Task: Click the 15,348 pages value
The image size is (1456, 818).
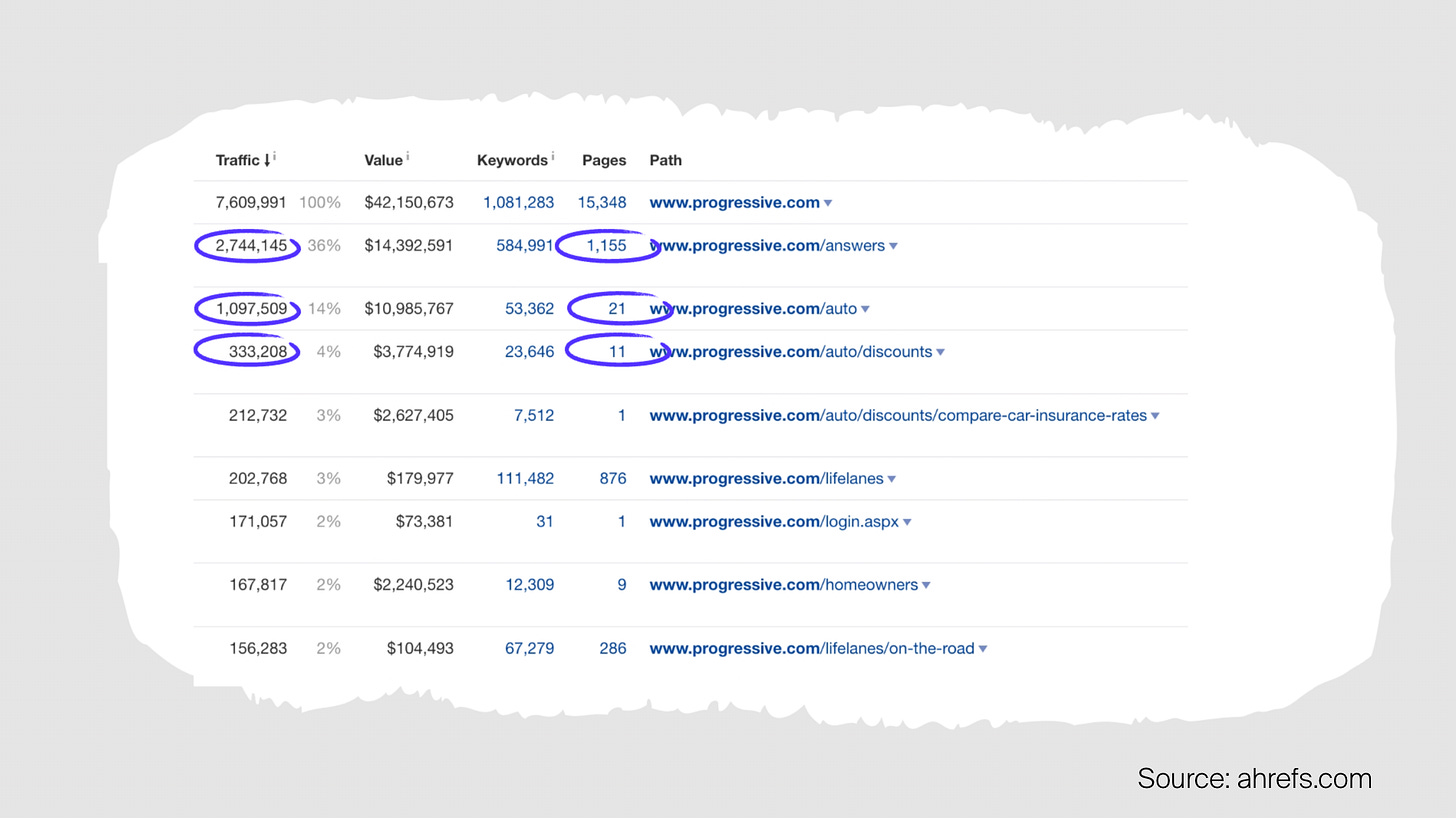Action: [602, 202]
